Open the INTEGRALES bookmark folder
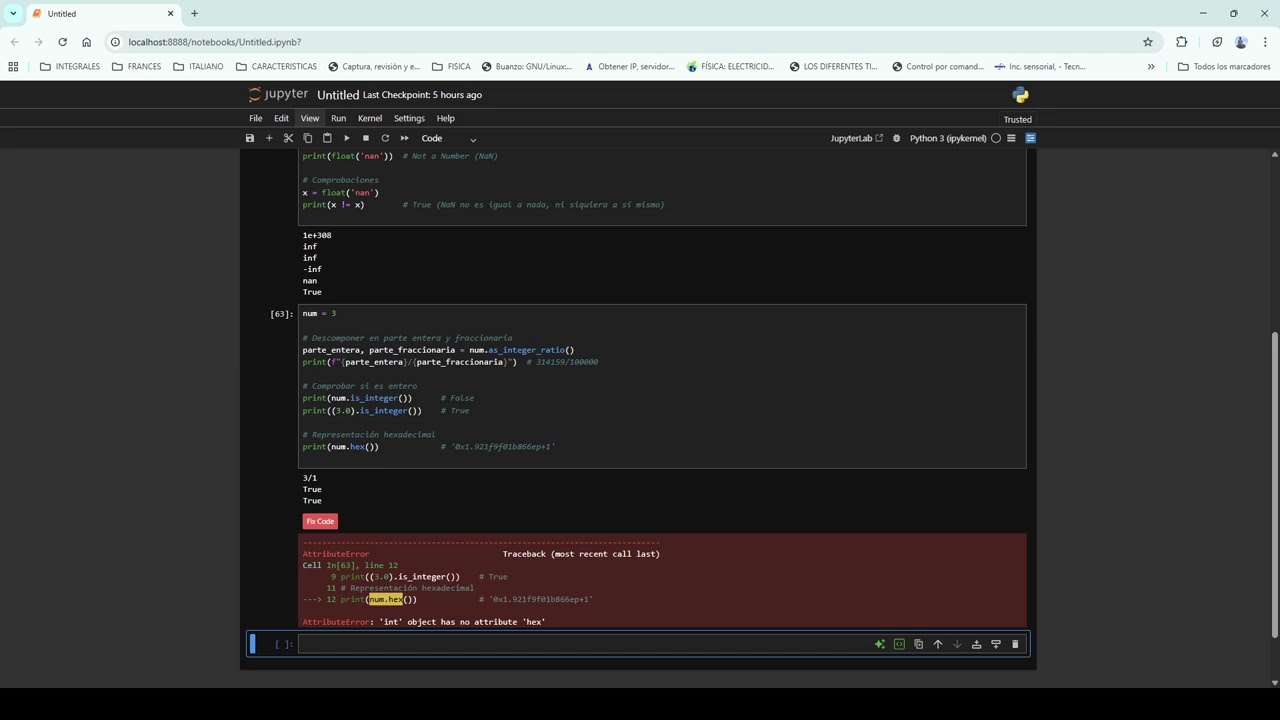 click(x=70, y=67)
